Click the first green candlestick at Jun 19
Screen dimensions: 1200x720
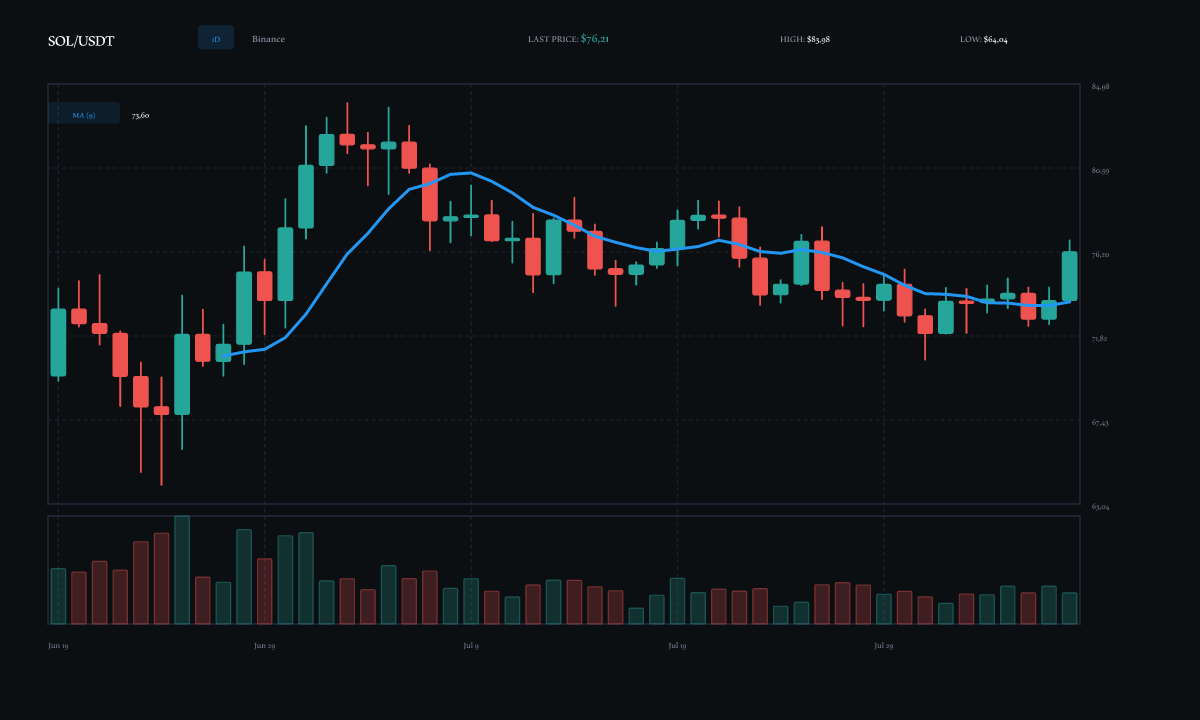coord(58,342)
